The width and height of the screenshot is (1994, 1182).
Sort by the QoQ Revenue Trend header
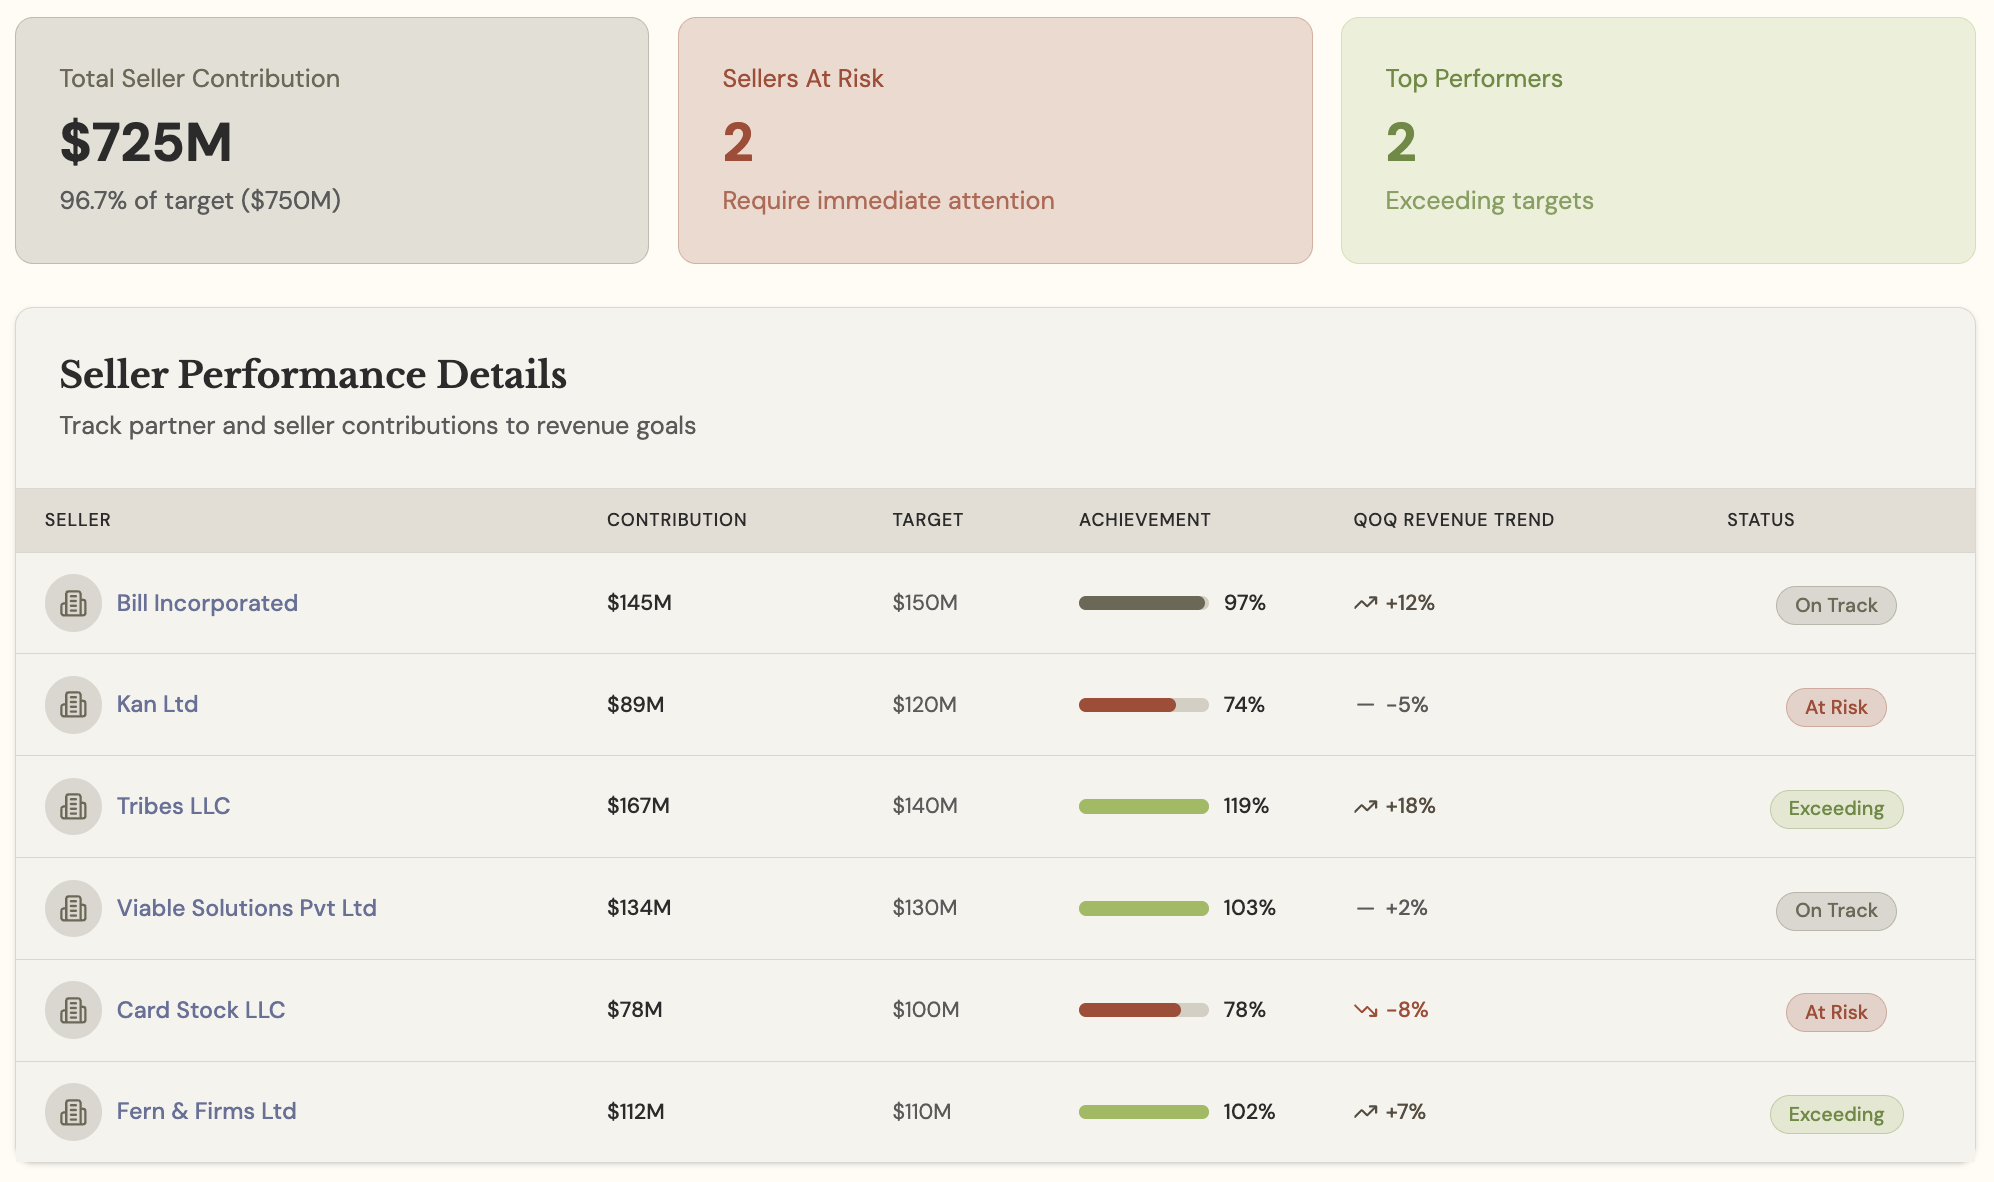[1453, 520]
